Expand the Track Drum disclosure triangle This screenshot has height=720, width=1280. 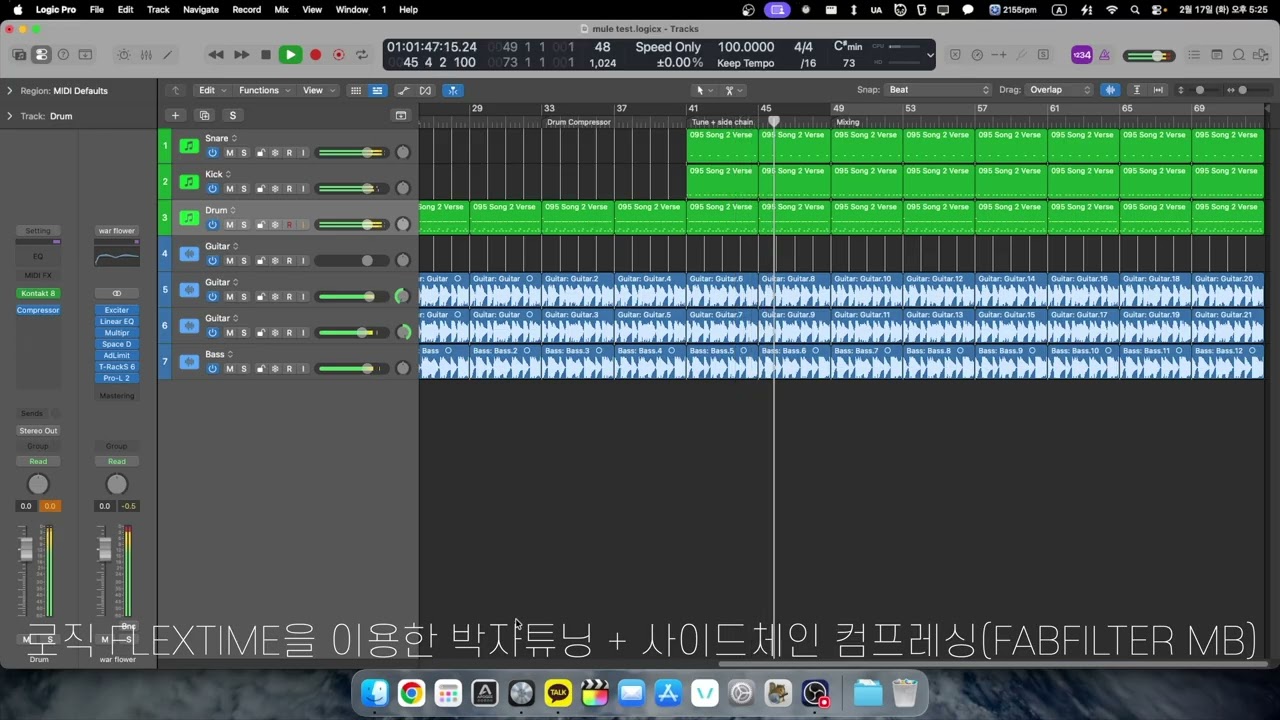[10, 116]
